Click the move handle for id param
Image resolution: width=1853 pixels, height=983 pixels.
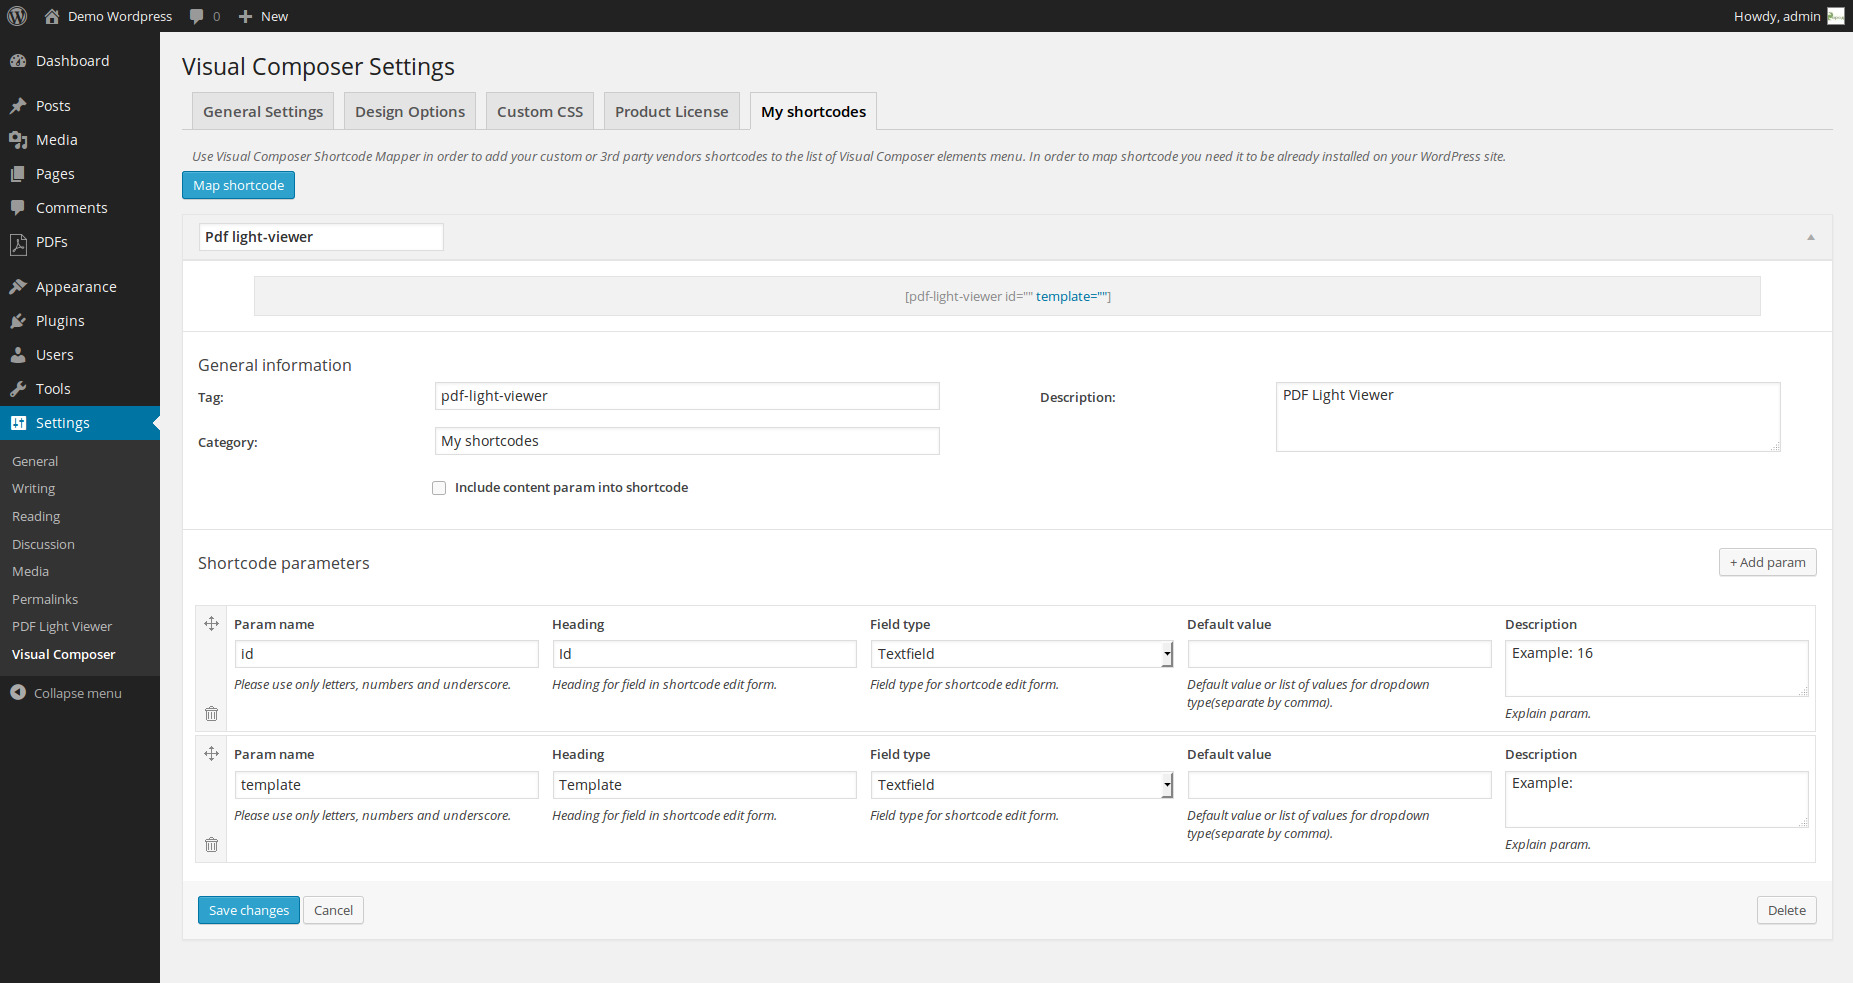(211, 624)
